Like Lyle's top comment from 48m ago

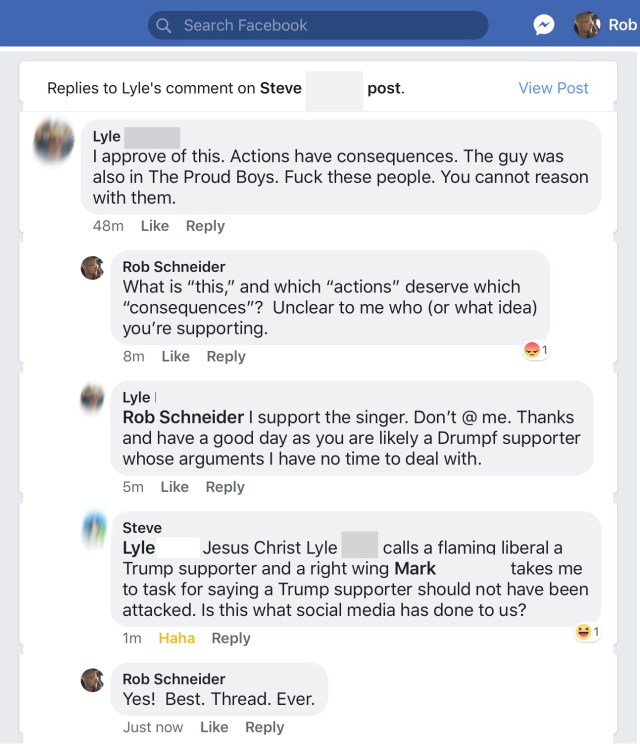click(x=155, y=226)
